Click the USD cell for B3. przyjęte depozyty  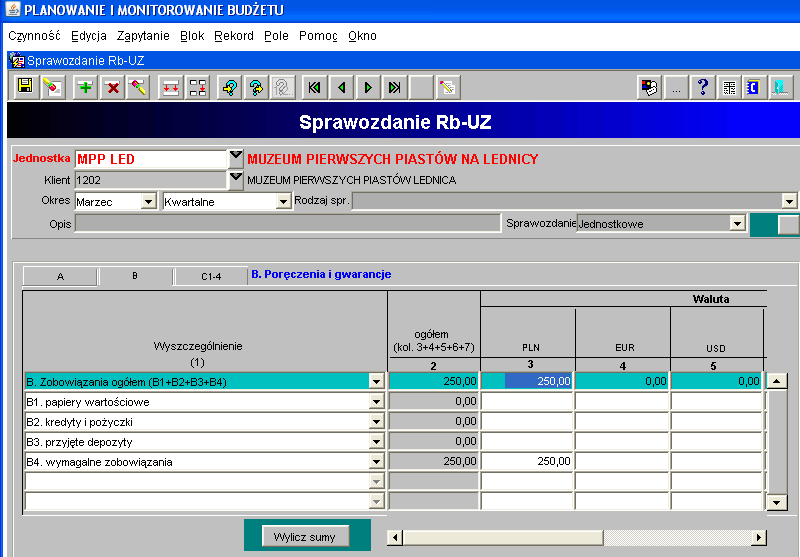pos(717,441)
